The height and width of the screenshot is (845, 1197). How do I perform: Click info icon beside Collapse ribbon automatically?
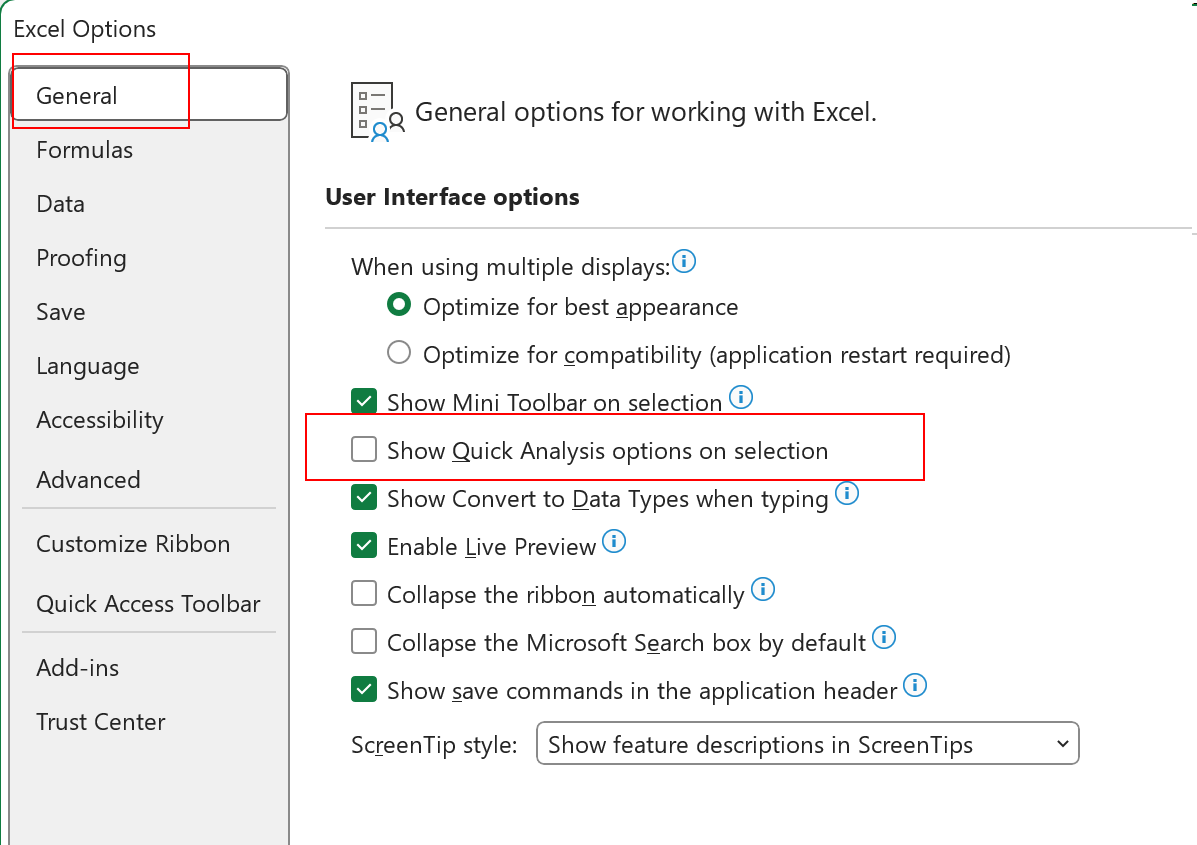[x=763, y=590]
